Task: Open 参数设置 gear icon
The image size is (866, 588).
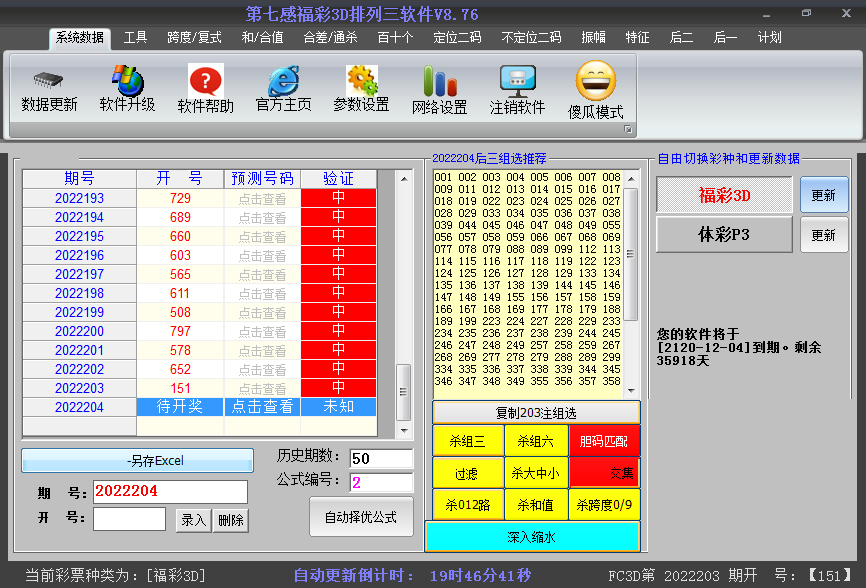Action: (362, 81)
